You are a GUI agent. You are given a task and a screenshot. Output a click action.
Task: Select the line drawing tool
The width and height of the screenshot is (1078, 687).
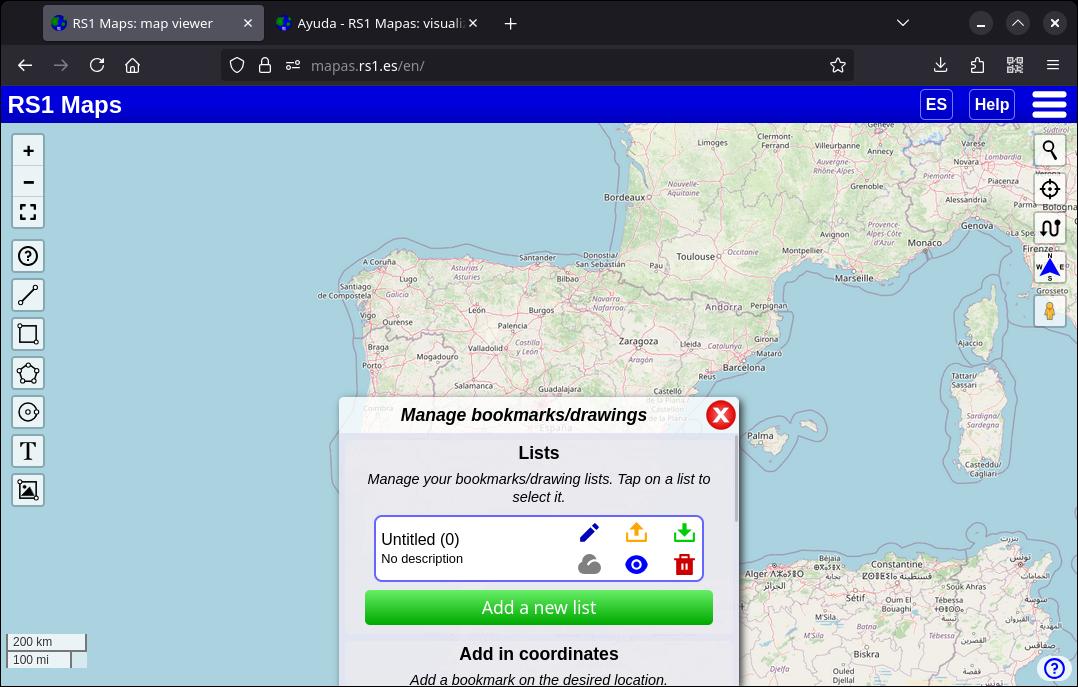coord(28,295)
